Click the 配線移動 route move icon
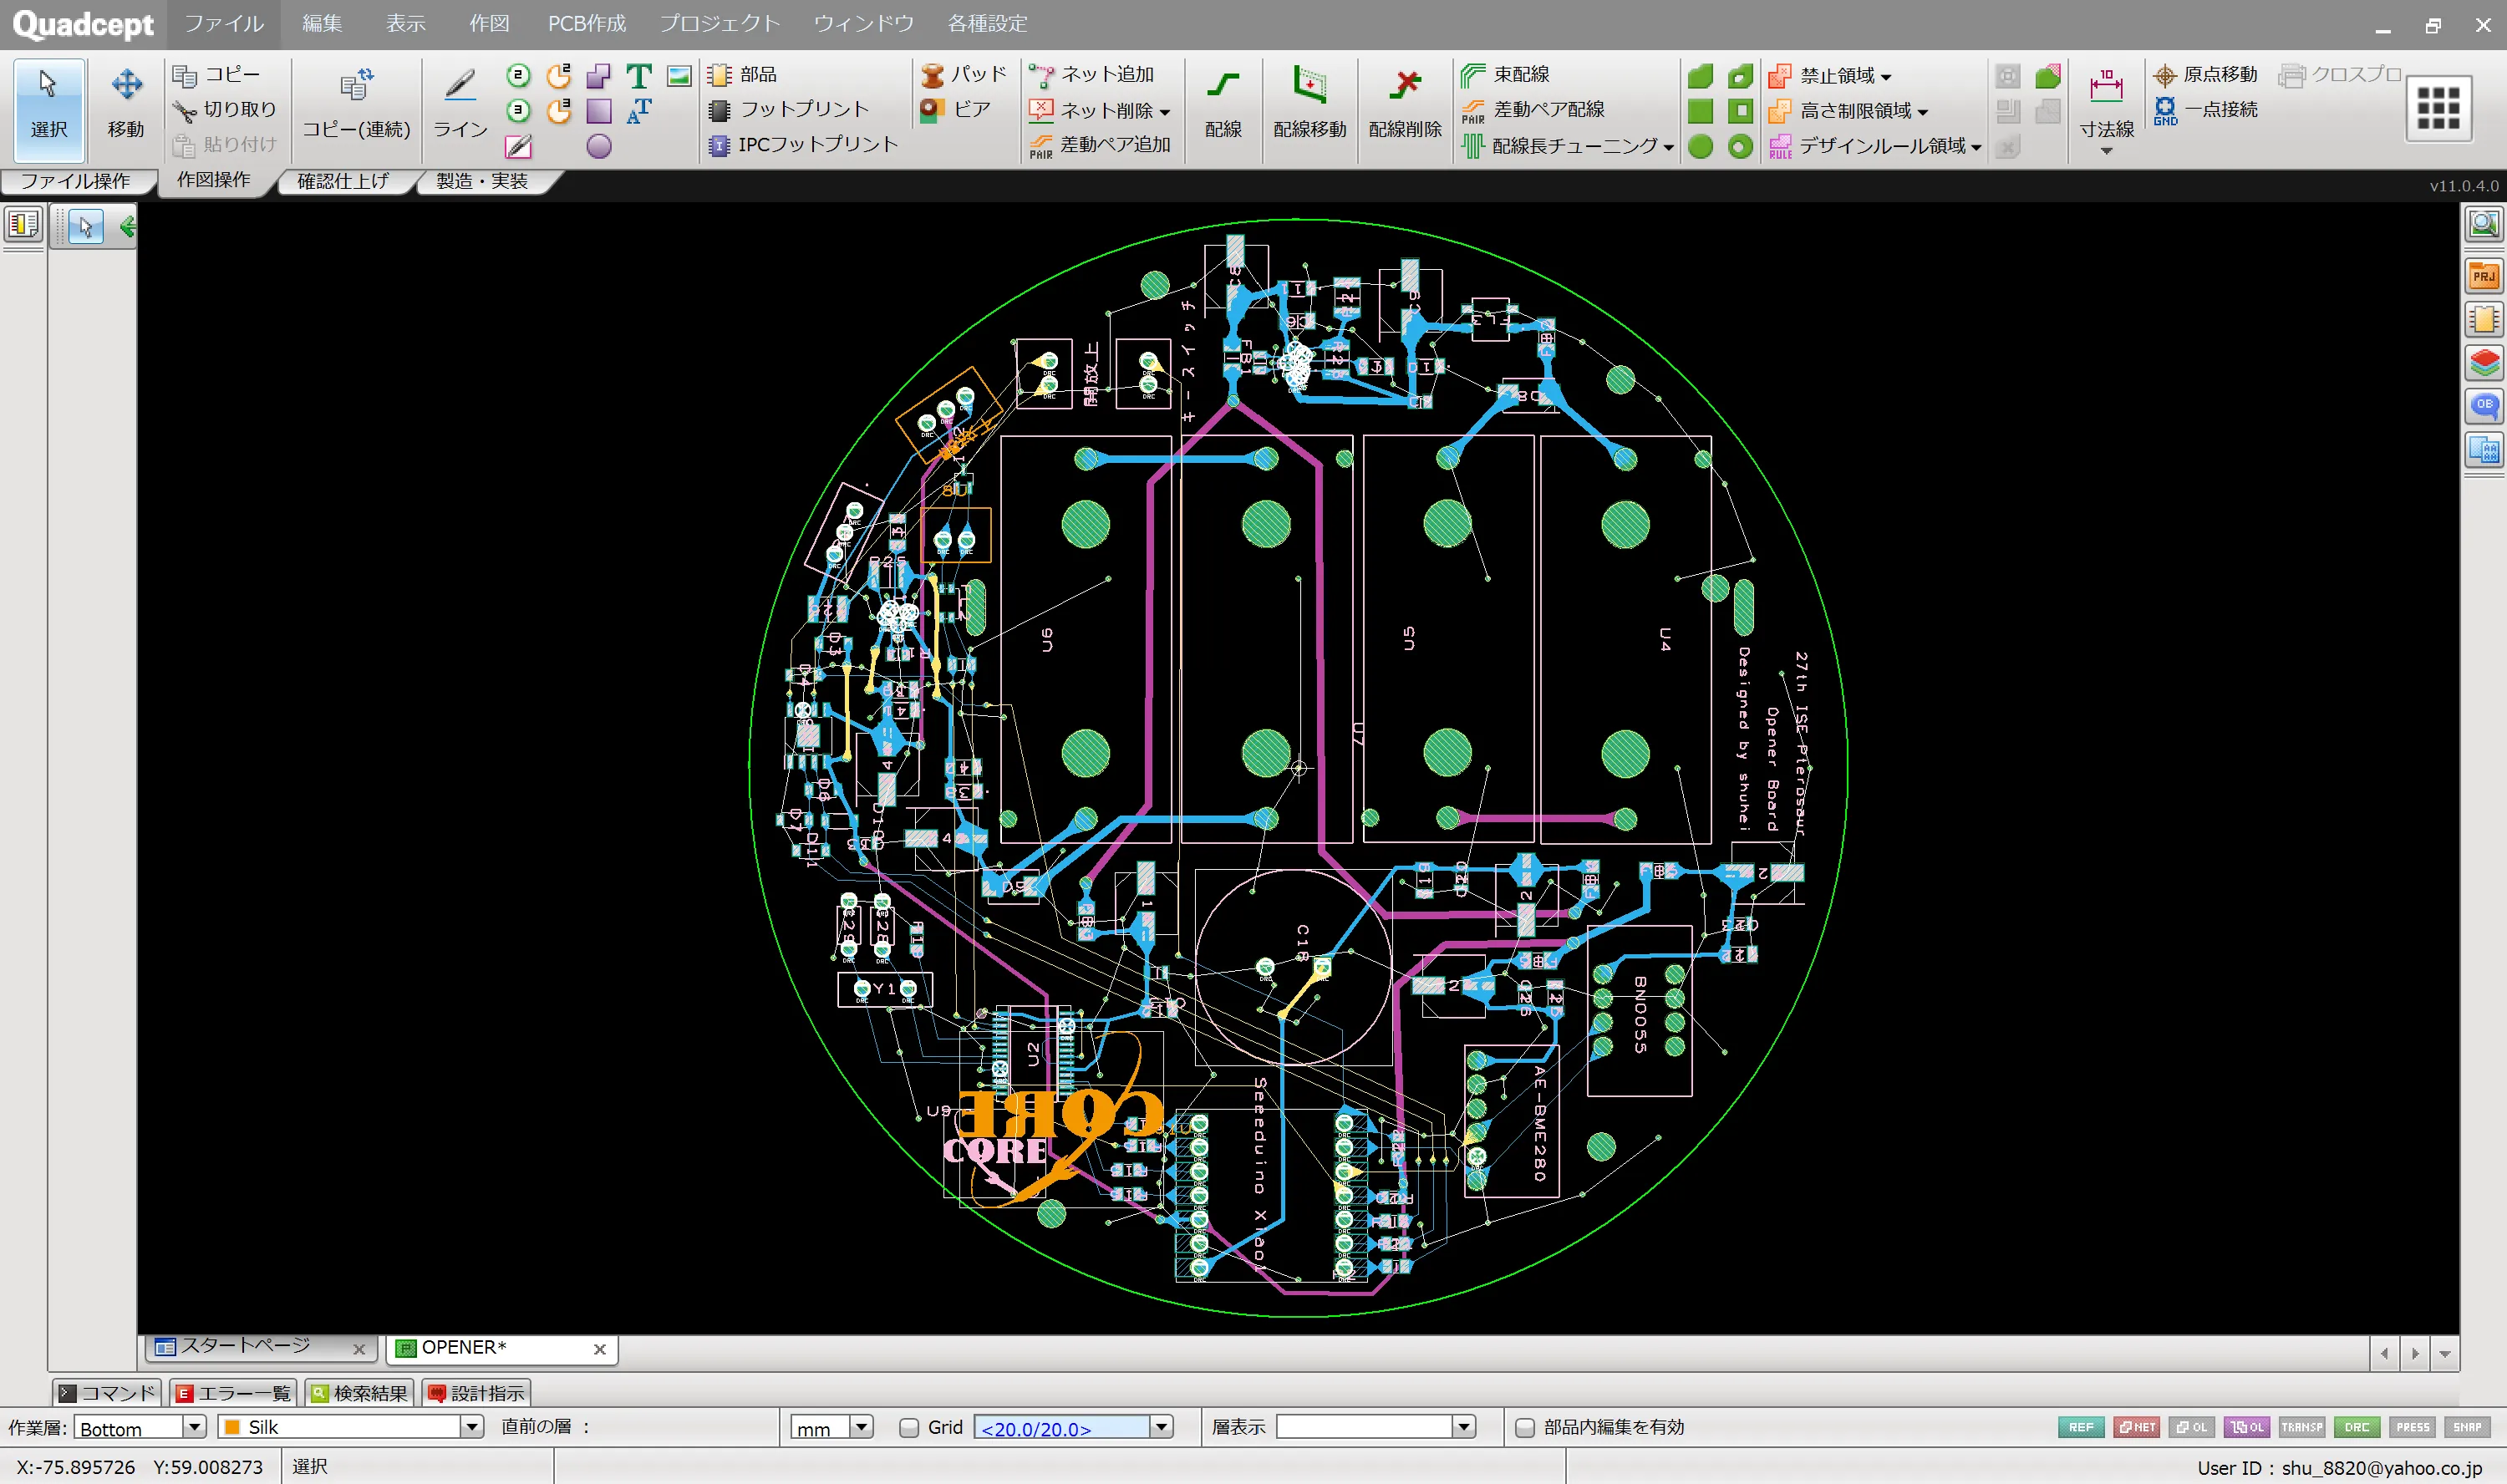 (x=1309, y=104)
